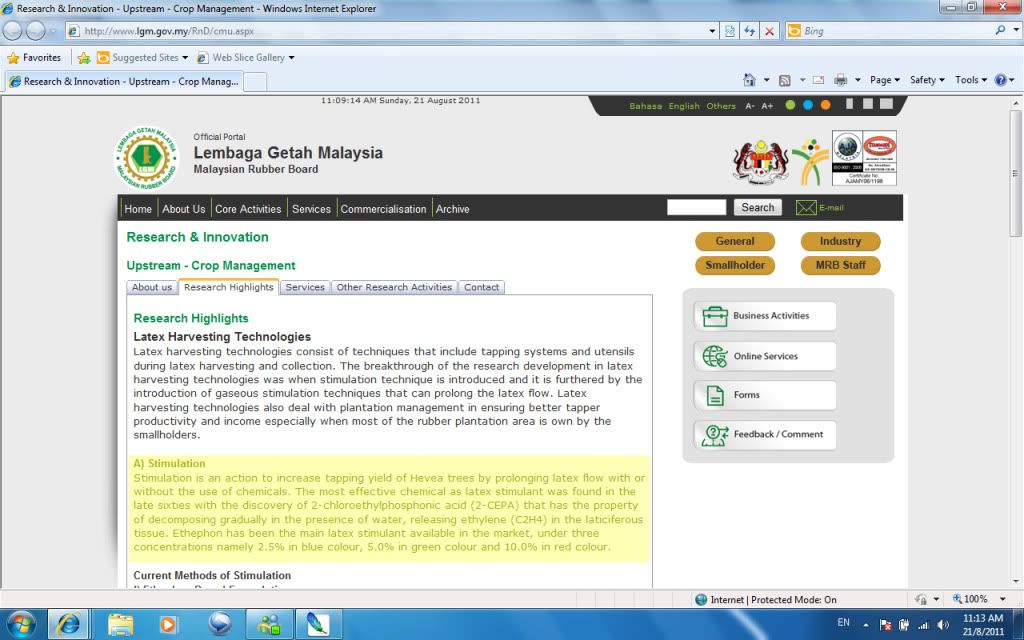Viewport: 1024px width, 640px height.
Task: Expand the address bar history dropdown arrow
Action: (x=712, y=31)
